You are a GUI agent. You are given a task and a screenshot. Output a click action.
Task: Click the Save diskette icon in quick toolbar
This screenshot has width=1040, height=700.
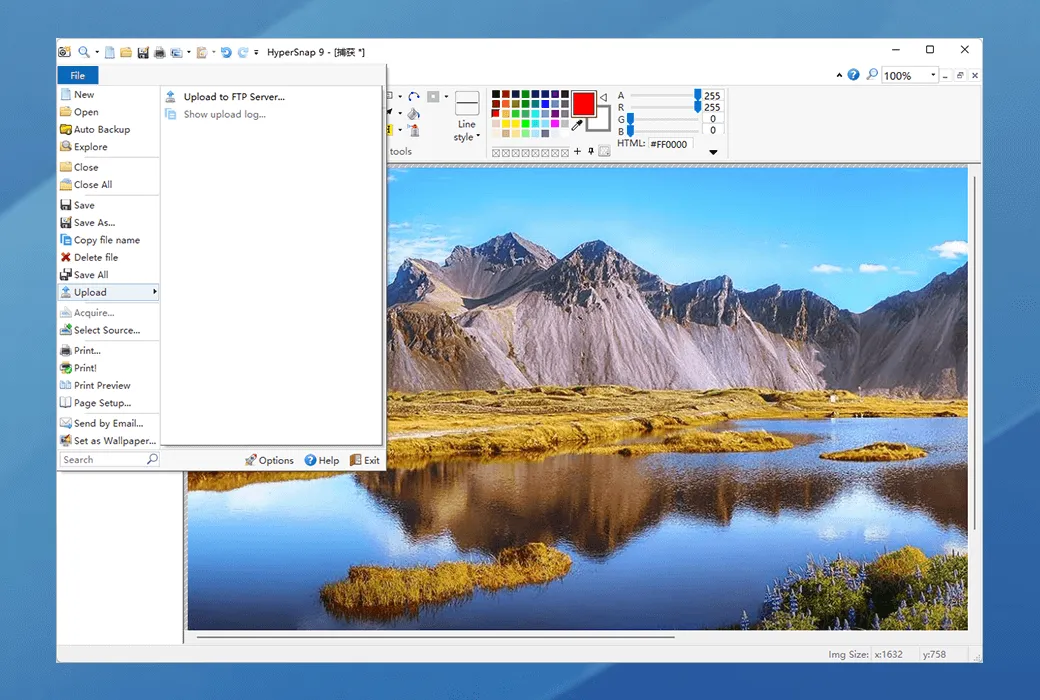(x=143, y=52)
